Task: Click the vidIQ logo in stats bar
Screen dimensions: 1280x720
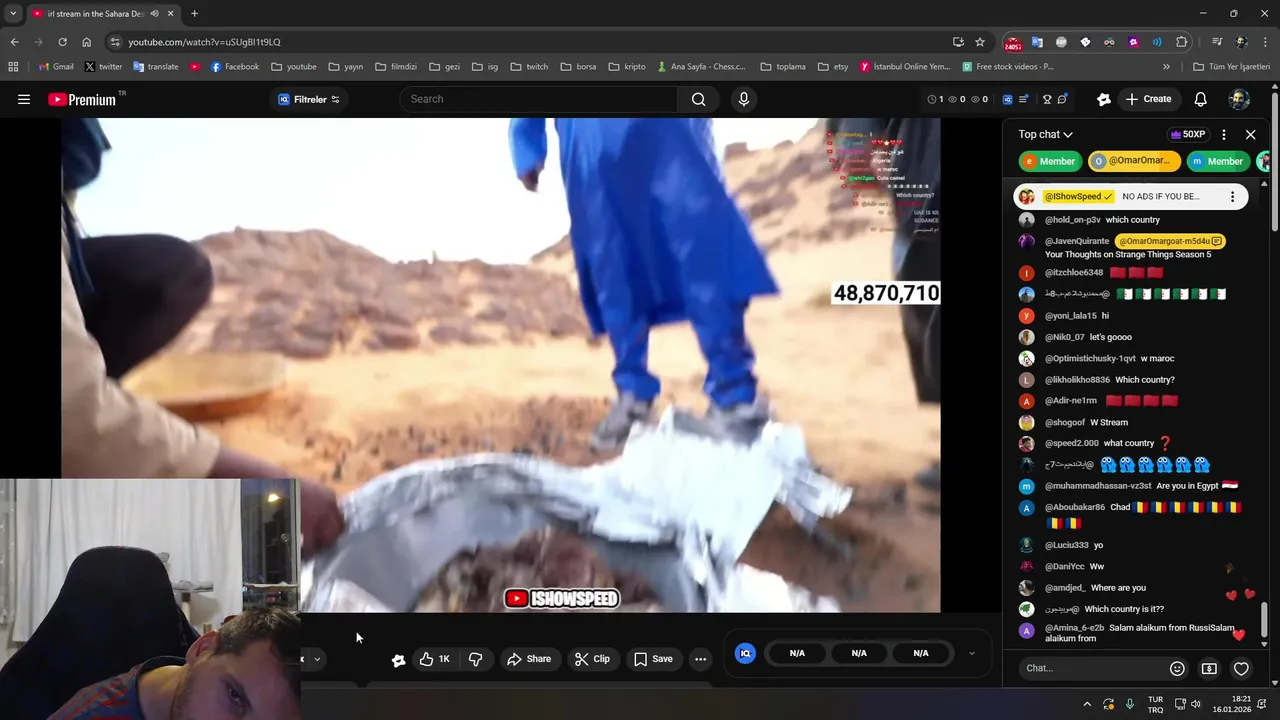Action: (744, 653)
